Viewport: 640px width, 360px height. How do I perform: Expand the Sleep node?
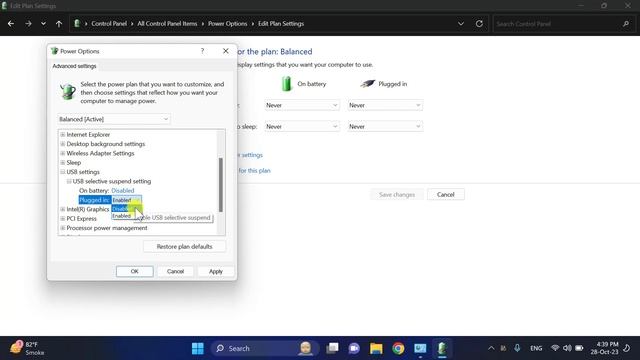pyautogui.click(x=62, y=162)
